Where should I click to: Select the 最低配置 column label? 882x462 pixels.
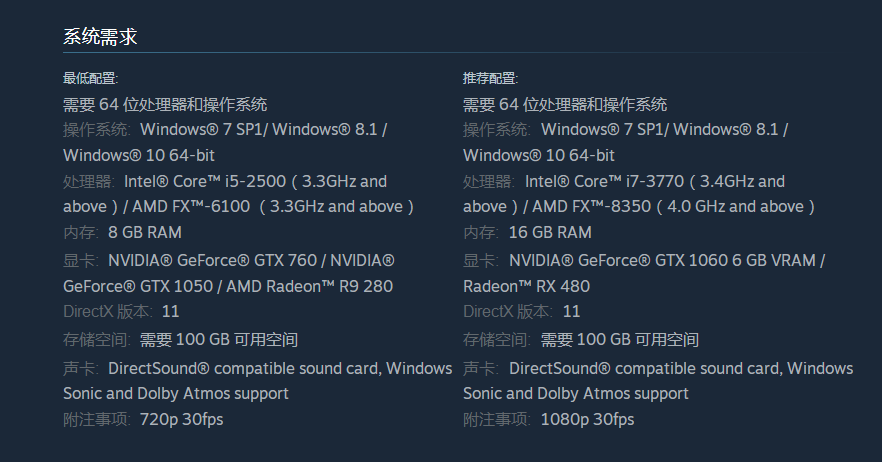click(91, 78)
